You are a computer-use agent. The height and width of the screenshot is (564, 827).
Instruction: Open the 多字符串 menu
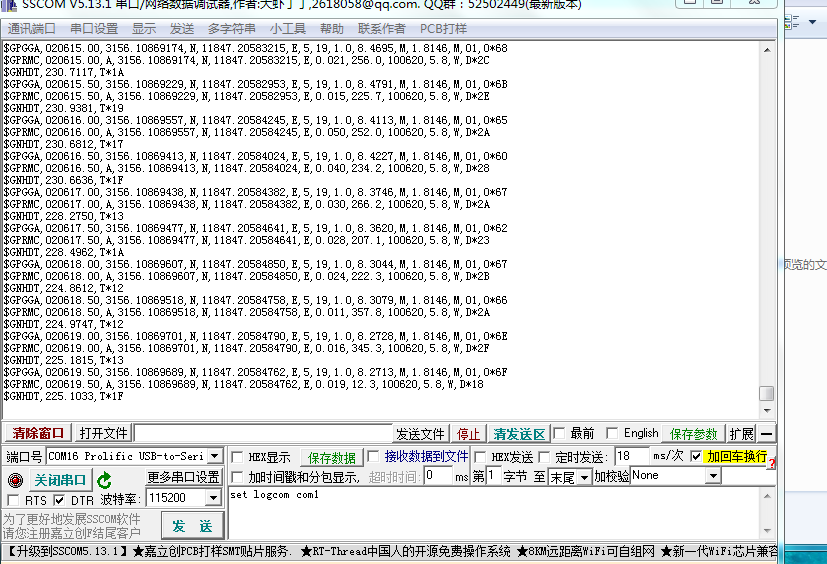(232, 28)
